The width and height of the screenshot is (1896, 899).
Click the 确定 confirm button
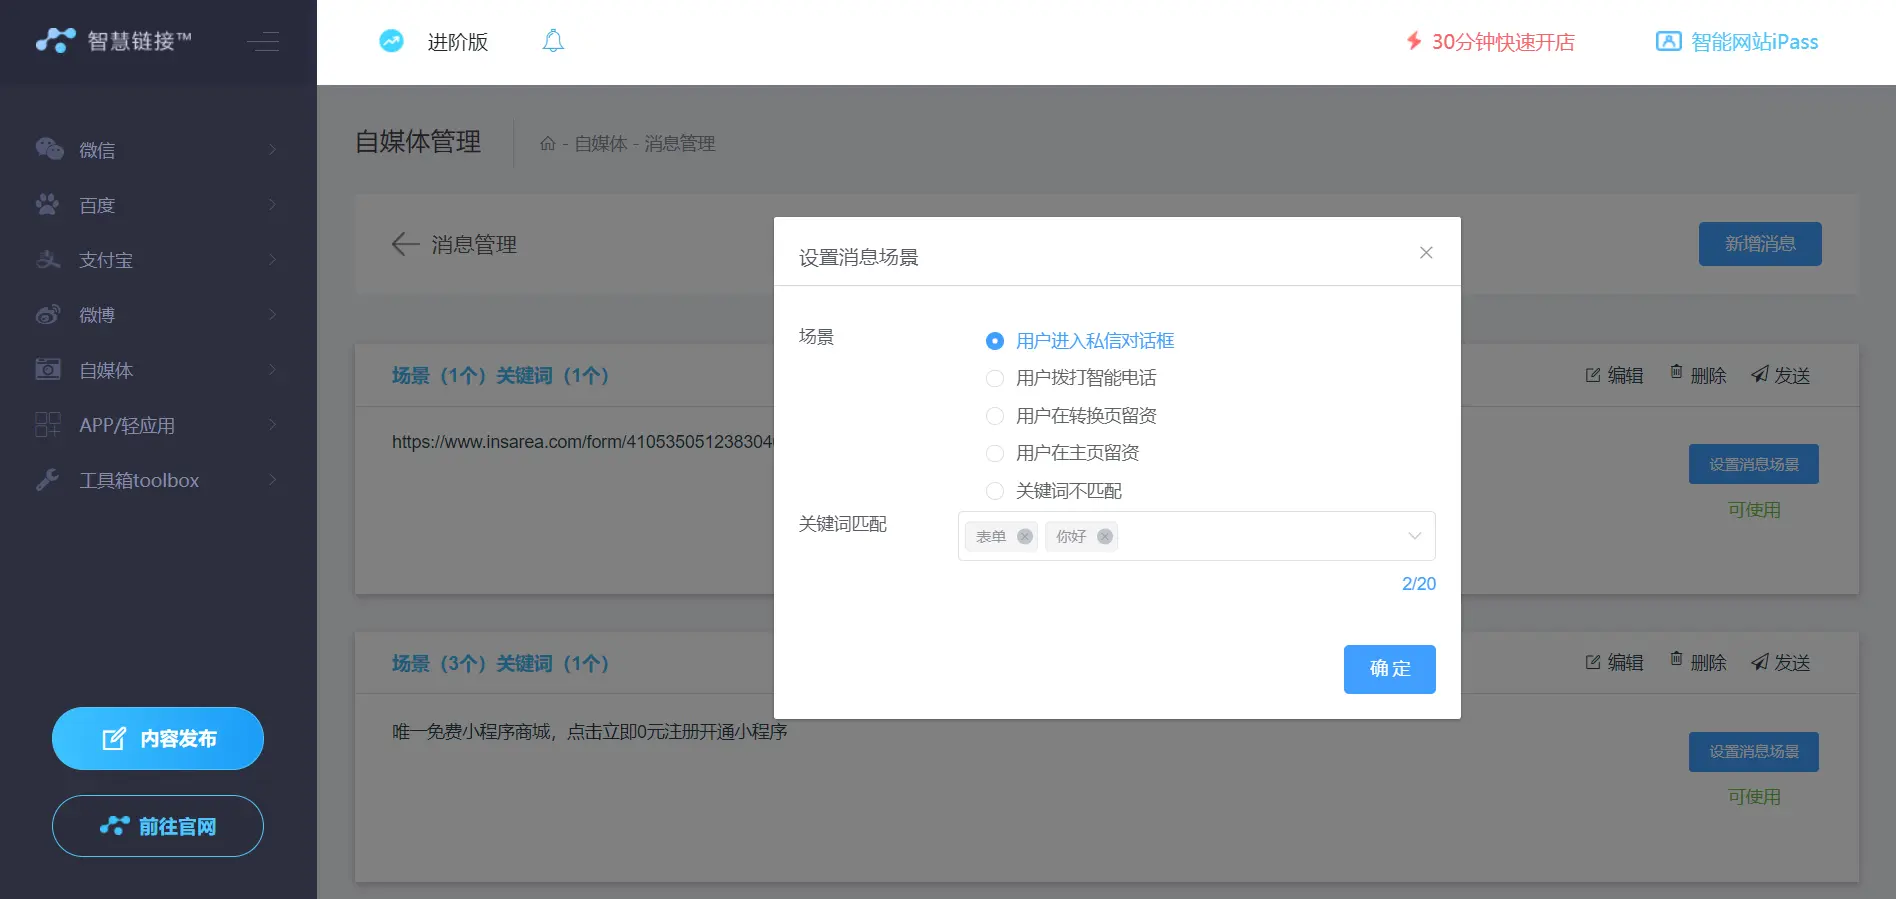pos(1389,669)
